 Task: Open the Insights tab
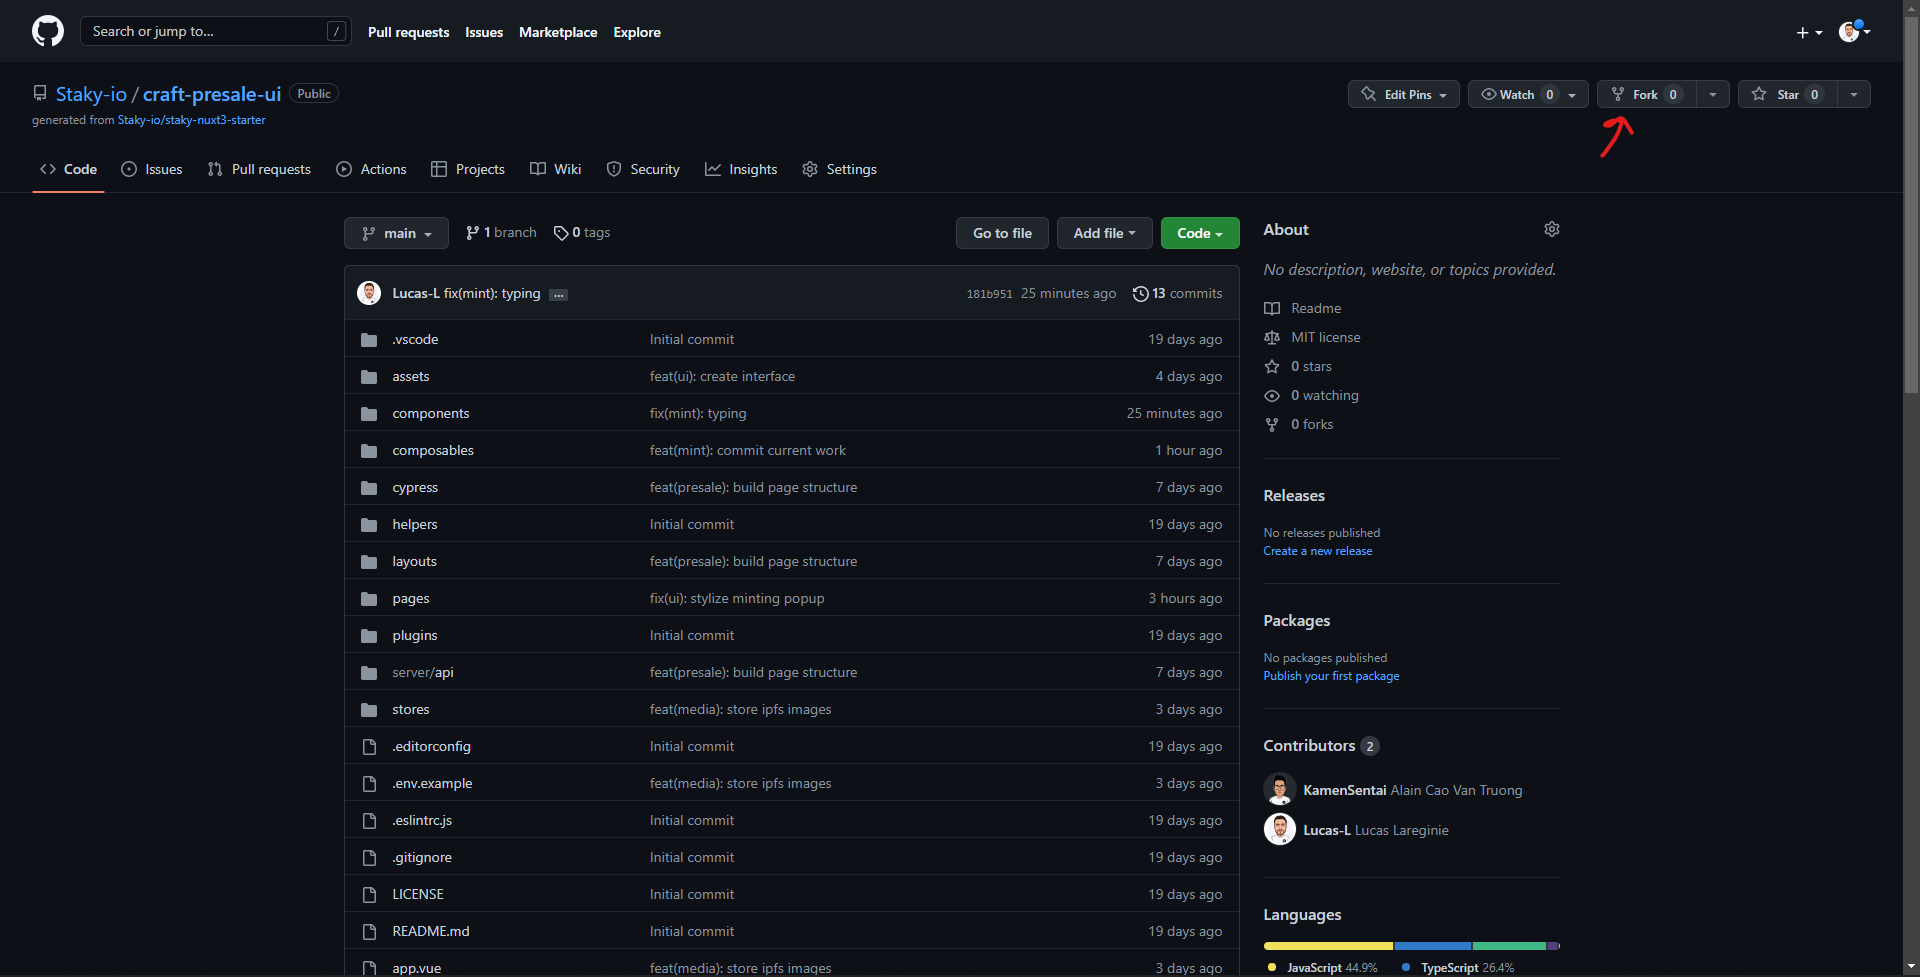(741, 169)
